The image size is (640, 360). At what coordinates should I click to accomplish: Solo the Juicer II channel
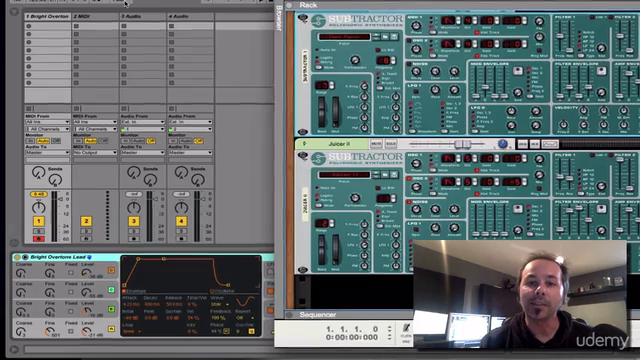pyautogui.click(x=391, y=144)
